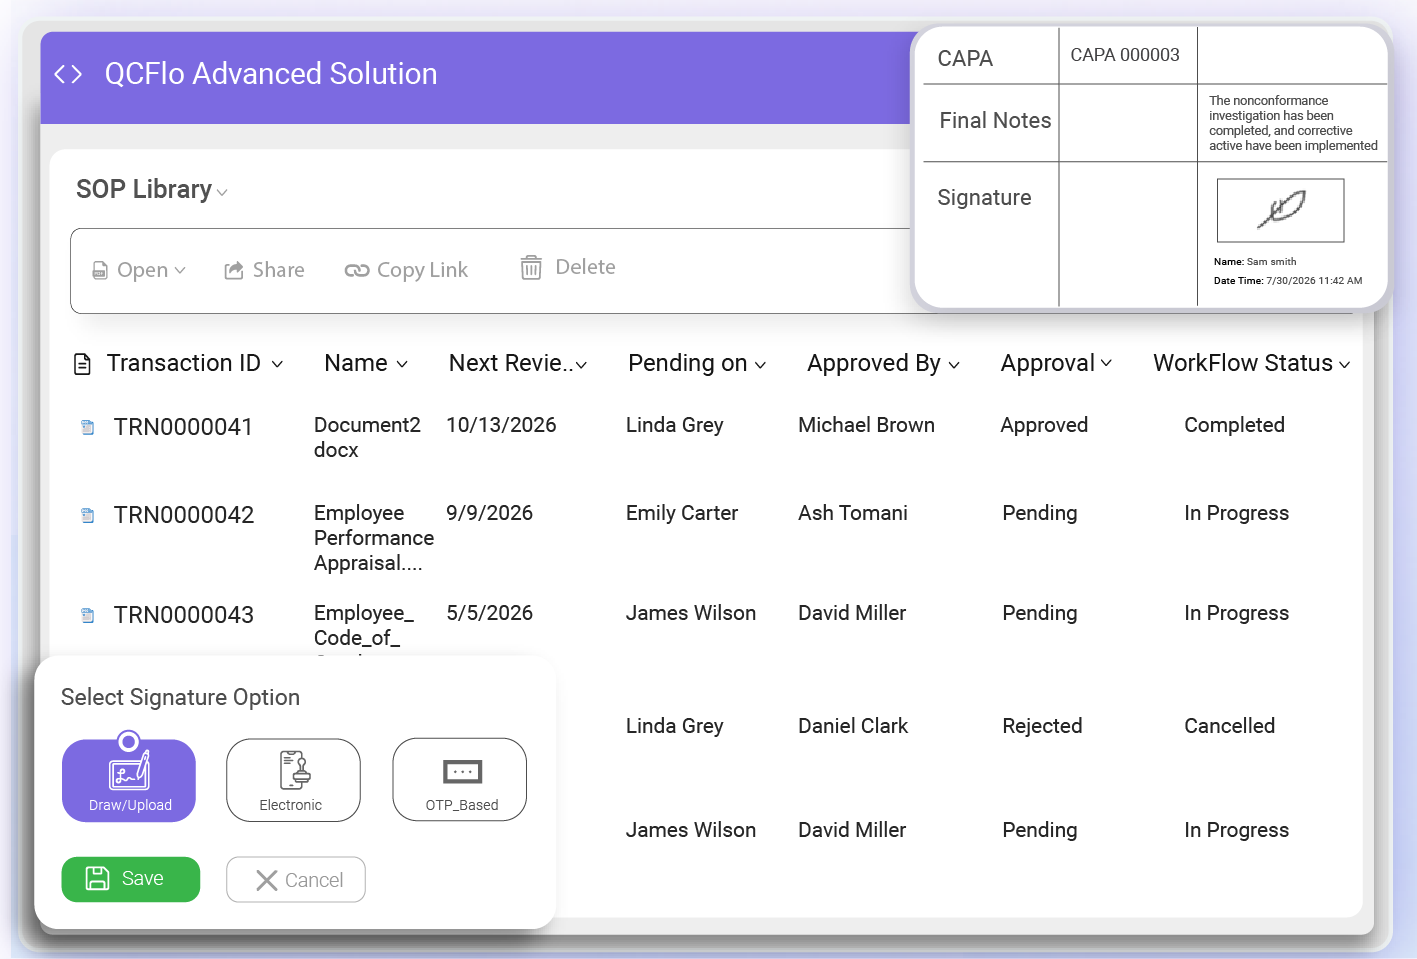
Task: Click the Rejected approval status
Action: [x=1042, y=727]
